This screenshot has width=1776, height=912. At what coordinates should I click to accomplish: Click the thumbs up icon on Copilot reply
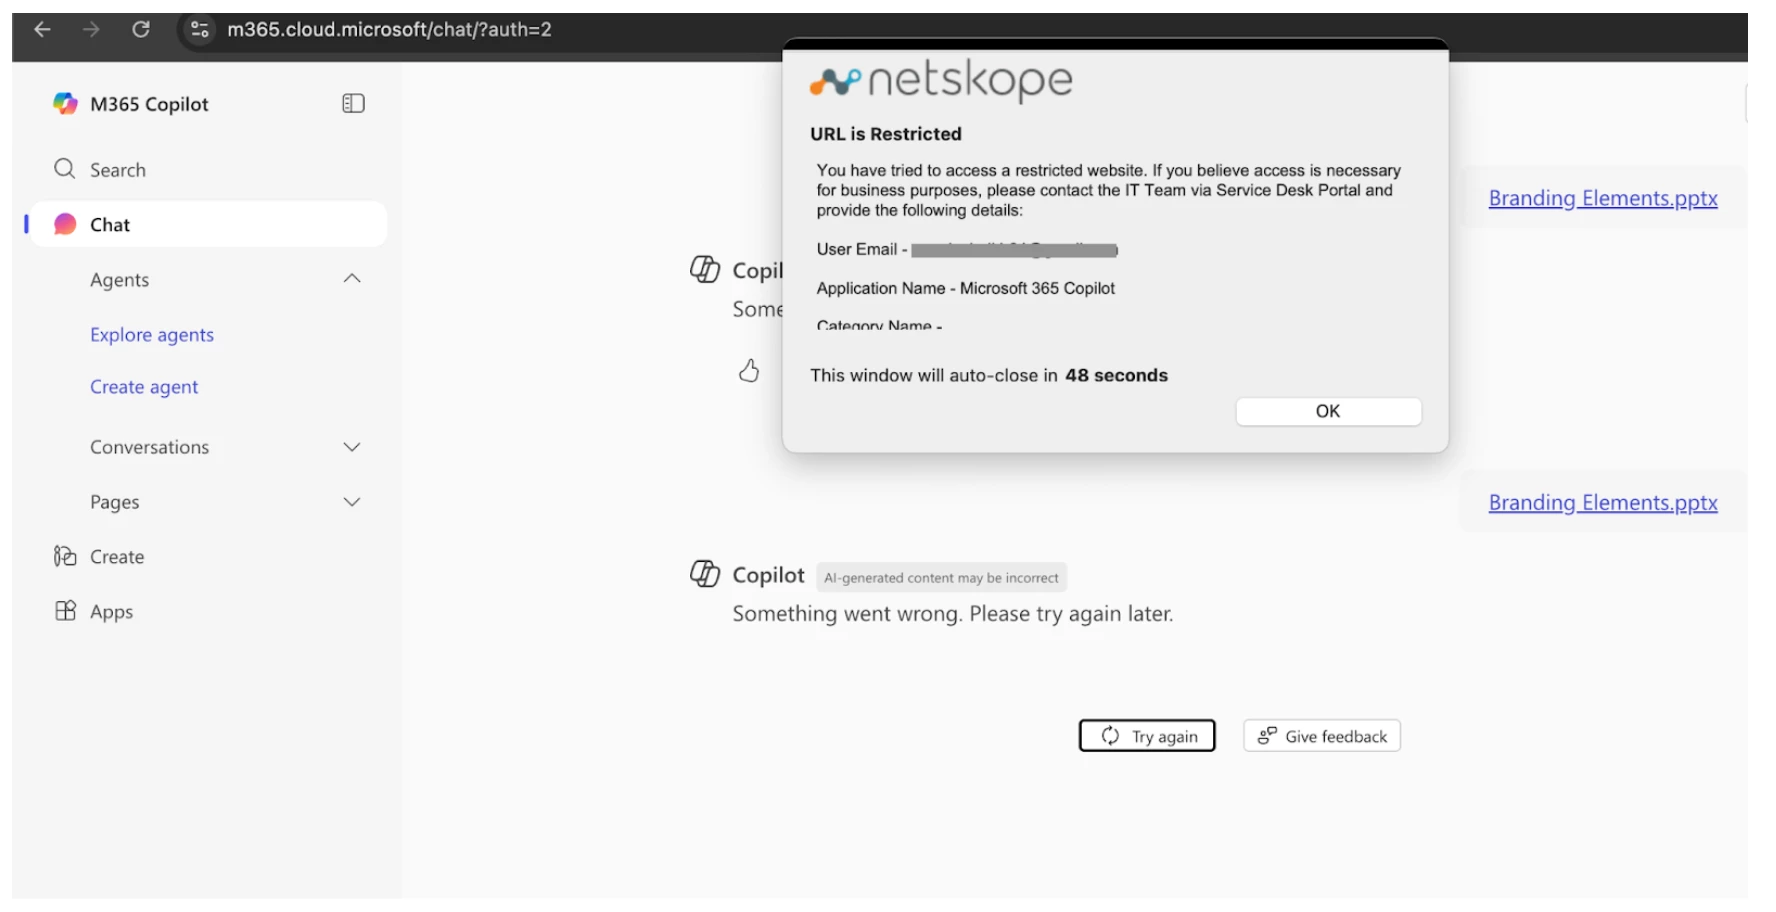(749, 371)
